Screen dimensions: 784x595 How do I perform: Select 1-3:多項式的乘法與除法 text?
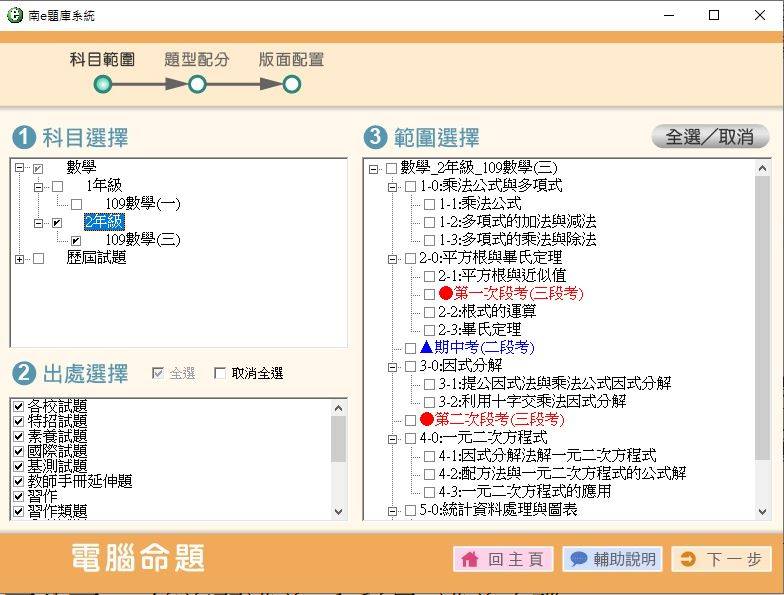click(518, 240)
